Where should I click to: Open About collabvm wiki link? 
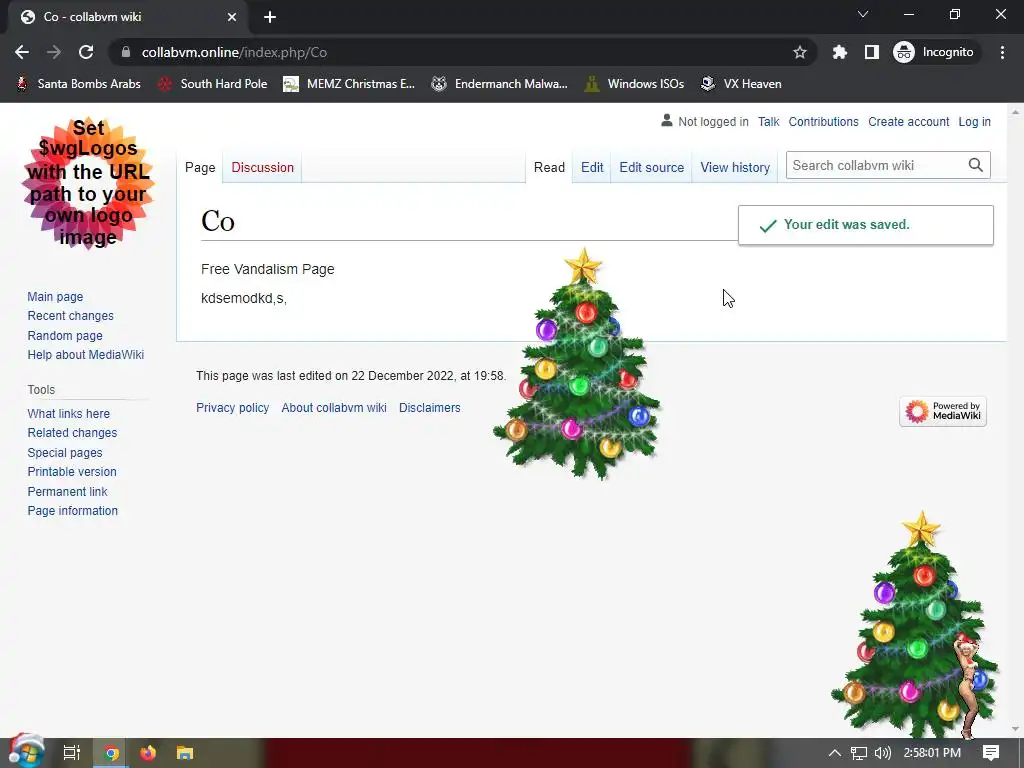(x=334, y=408)
